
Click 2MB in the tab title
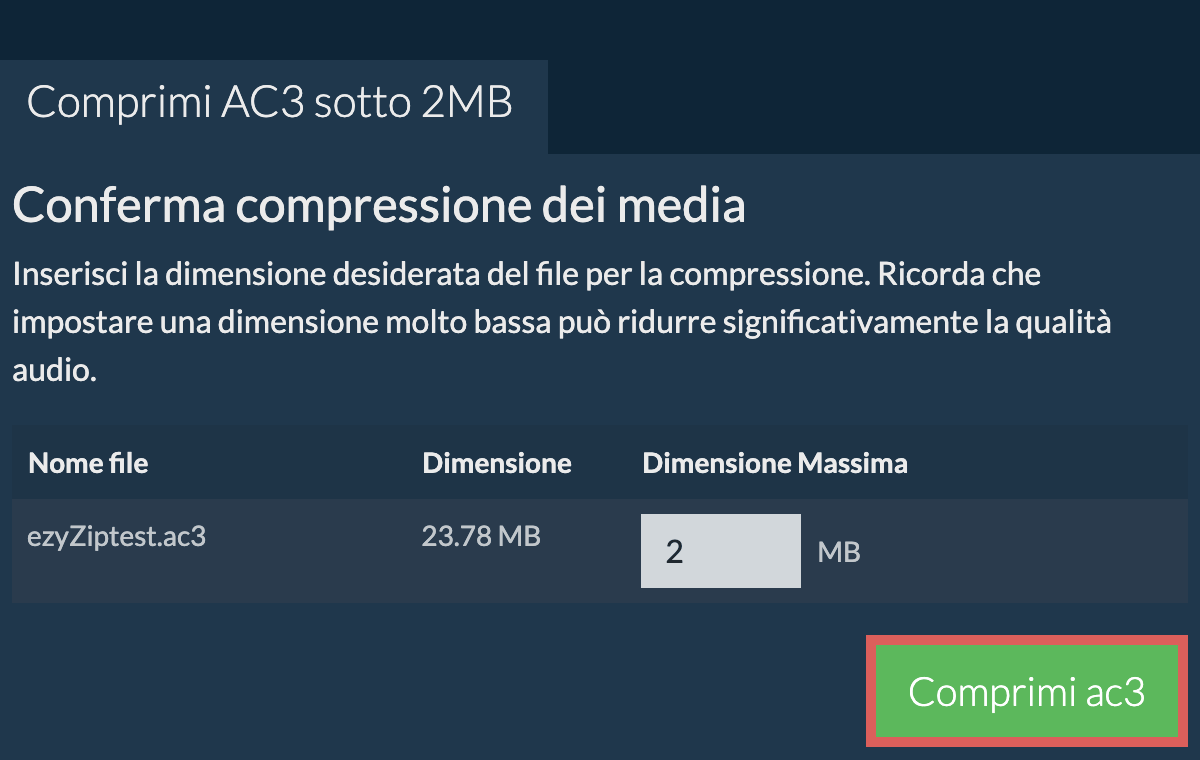[466, 103]
